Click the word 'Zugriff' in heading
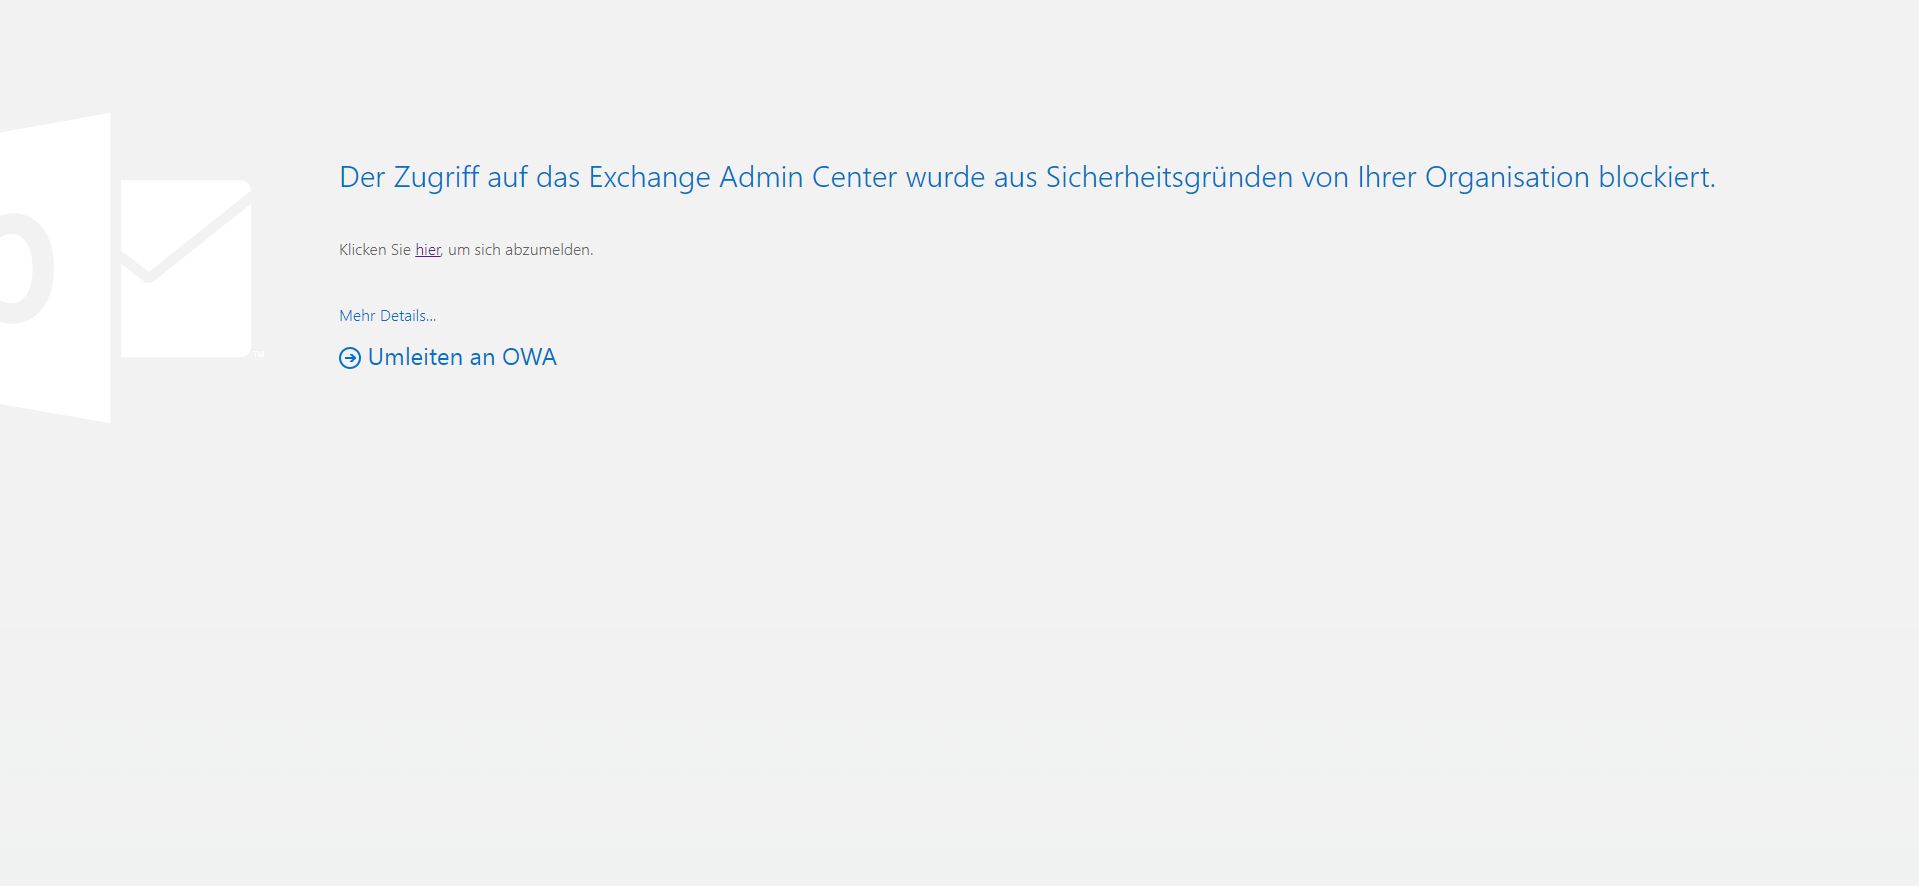The height and width of the screenshot is (886, 1919). point(436,178)
